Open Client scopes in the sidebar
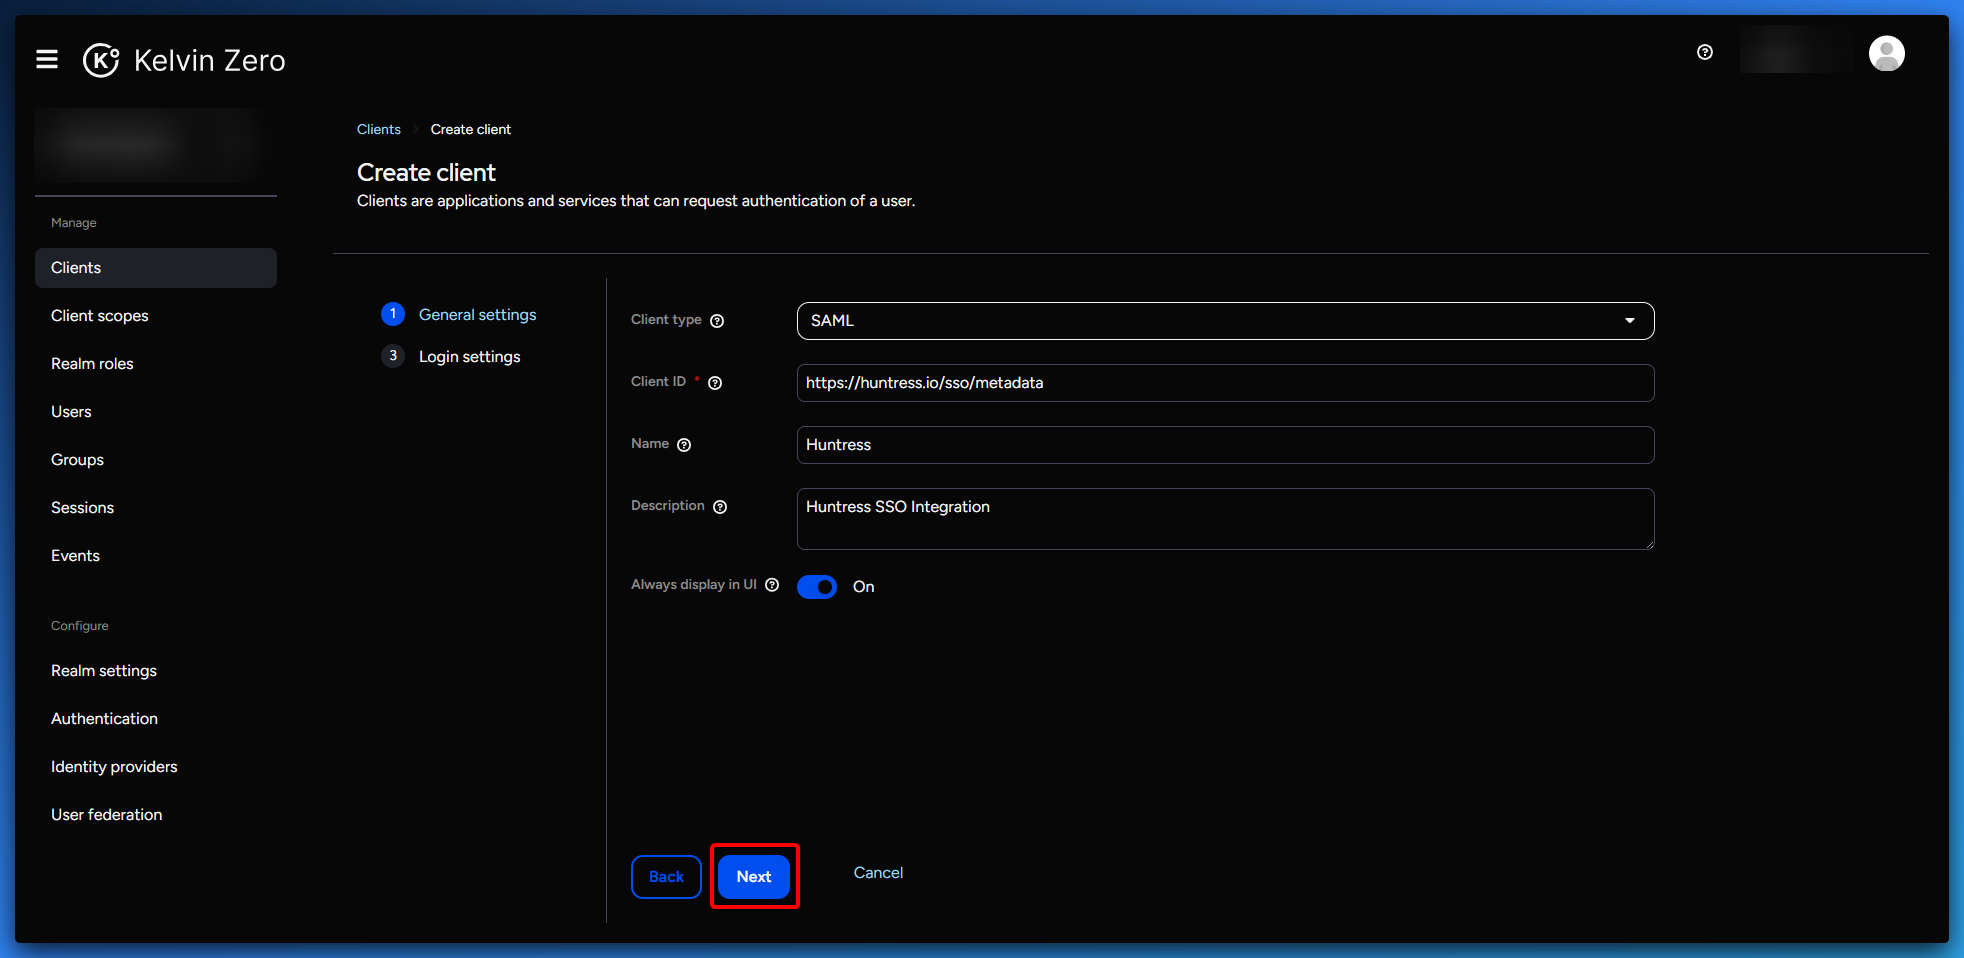Image resolution: width=1964 pixels, height=958 pixels. (x=156, y=316)
